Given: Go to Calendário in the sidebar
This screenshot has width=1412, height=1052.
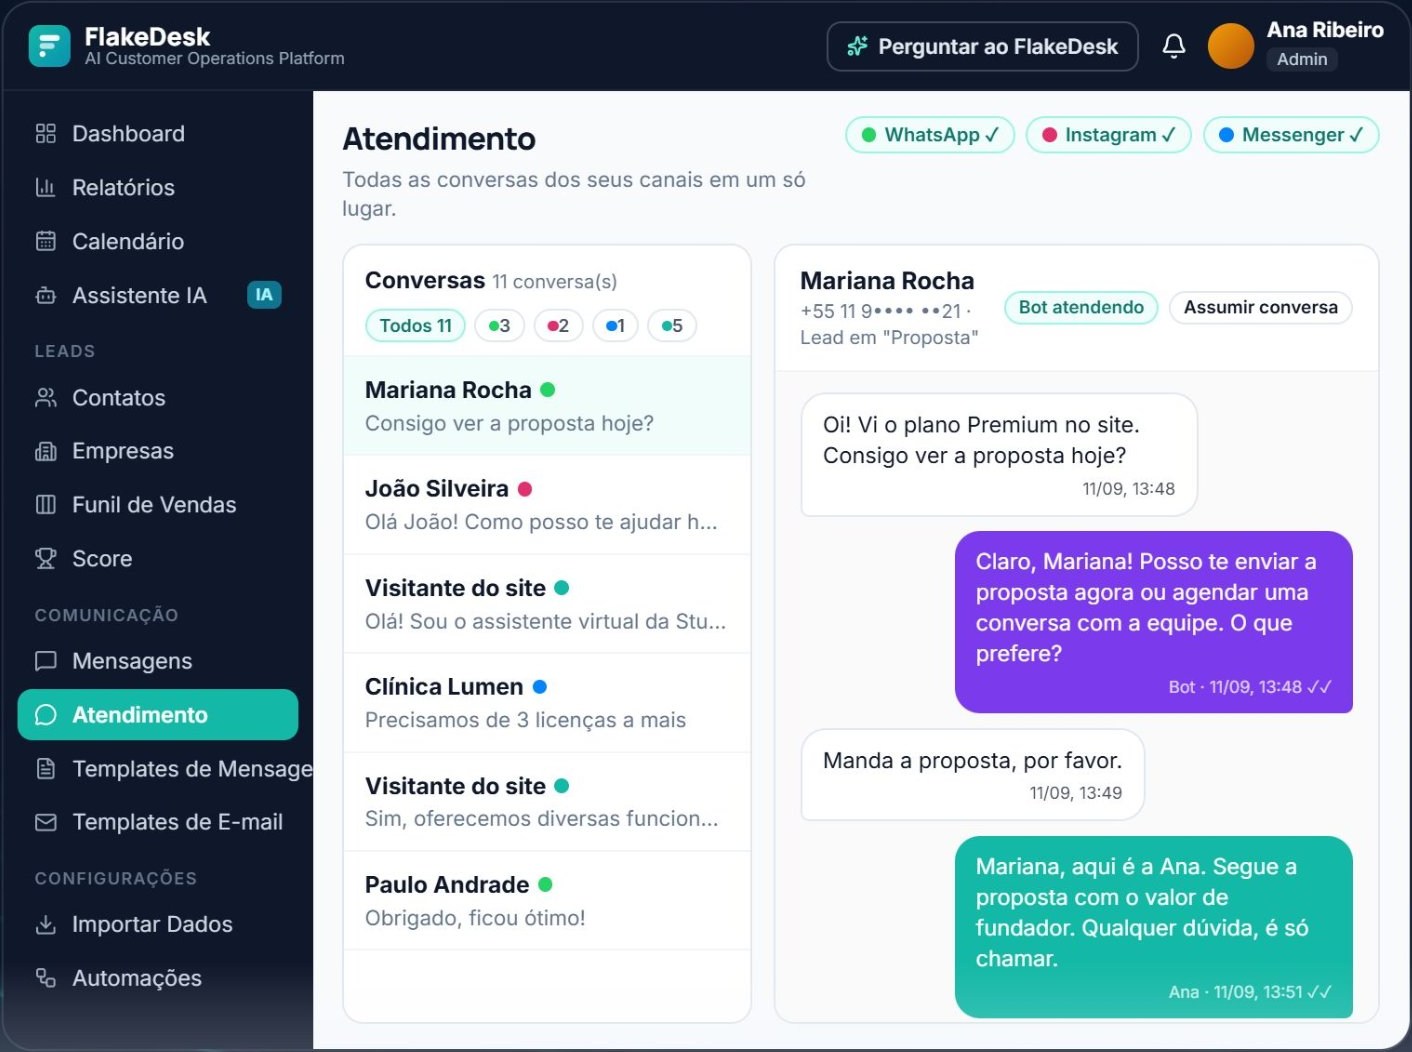Looking at the screenshot, I should [158, 242].
